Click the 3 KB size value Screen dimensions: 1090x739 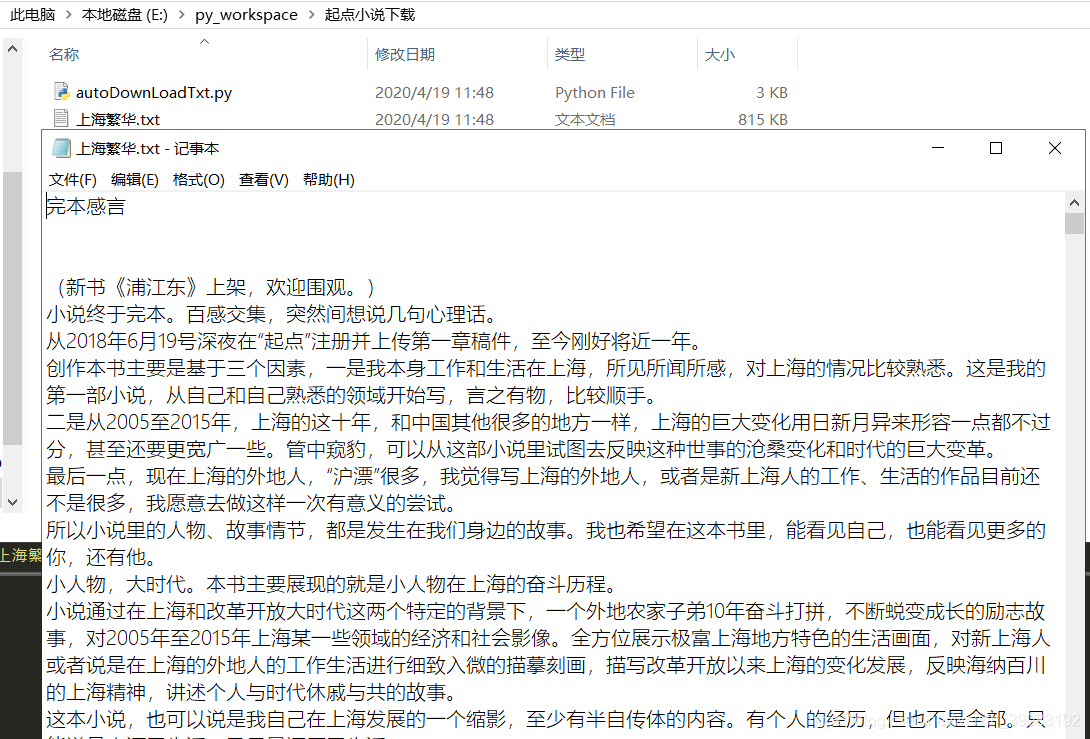click(x=772, y=92)
